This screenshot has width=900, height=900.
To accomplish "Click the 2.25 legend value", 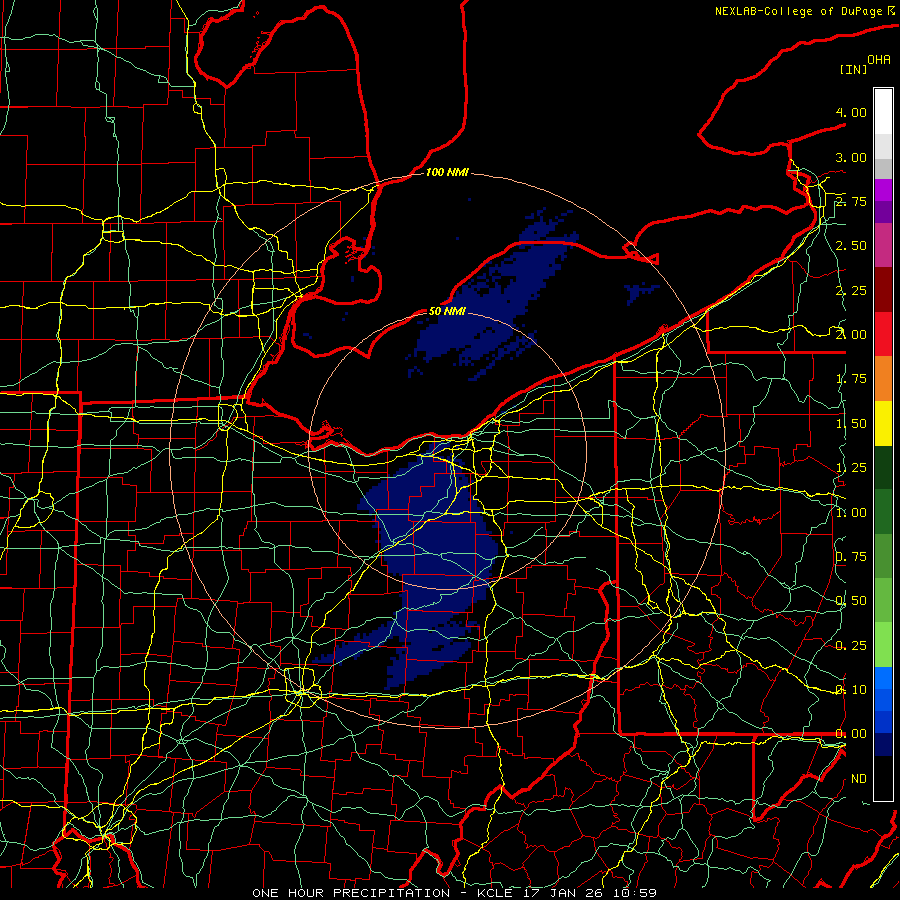I will 851,290.
